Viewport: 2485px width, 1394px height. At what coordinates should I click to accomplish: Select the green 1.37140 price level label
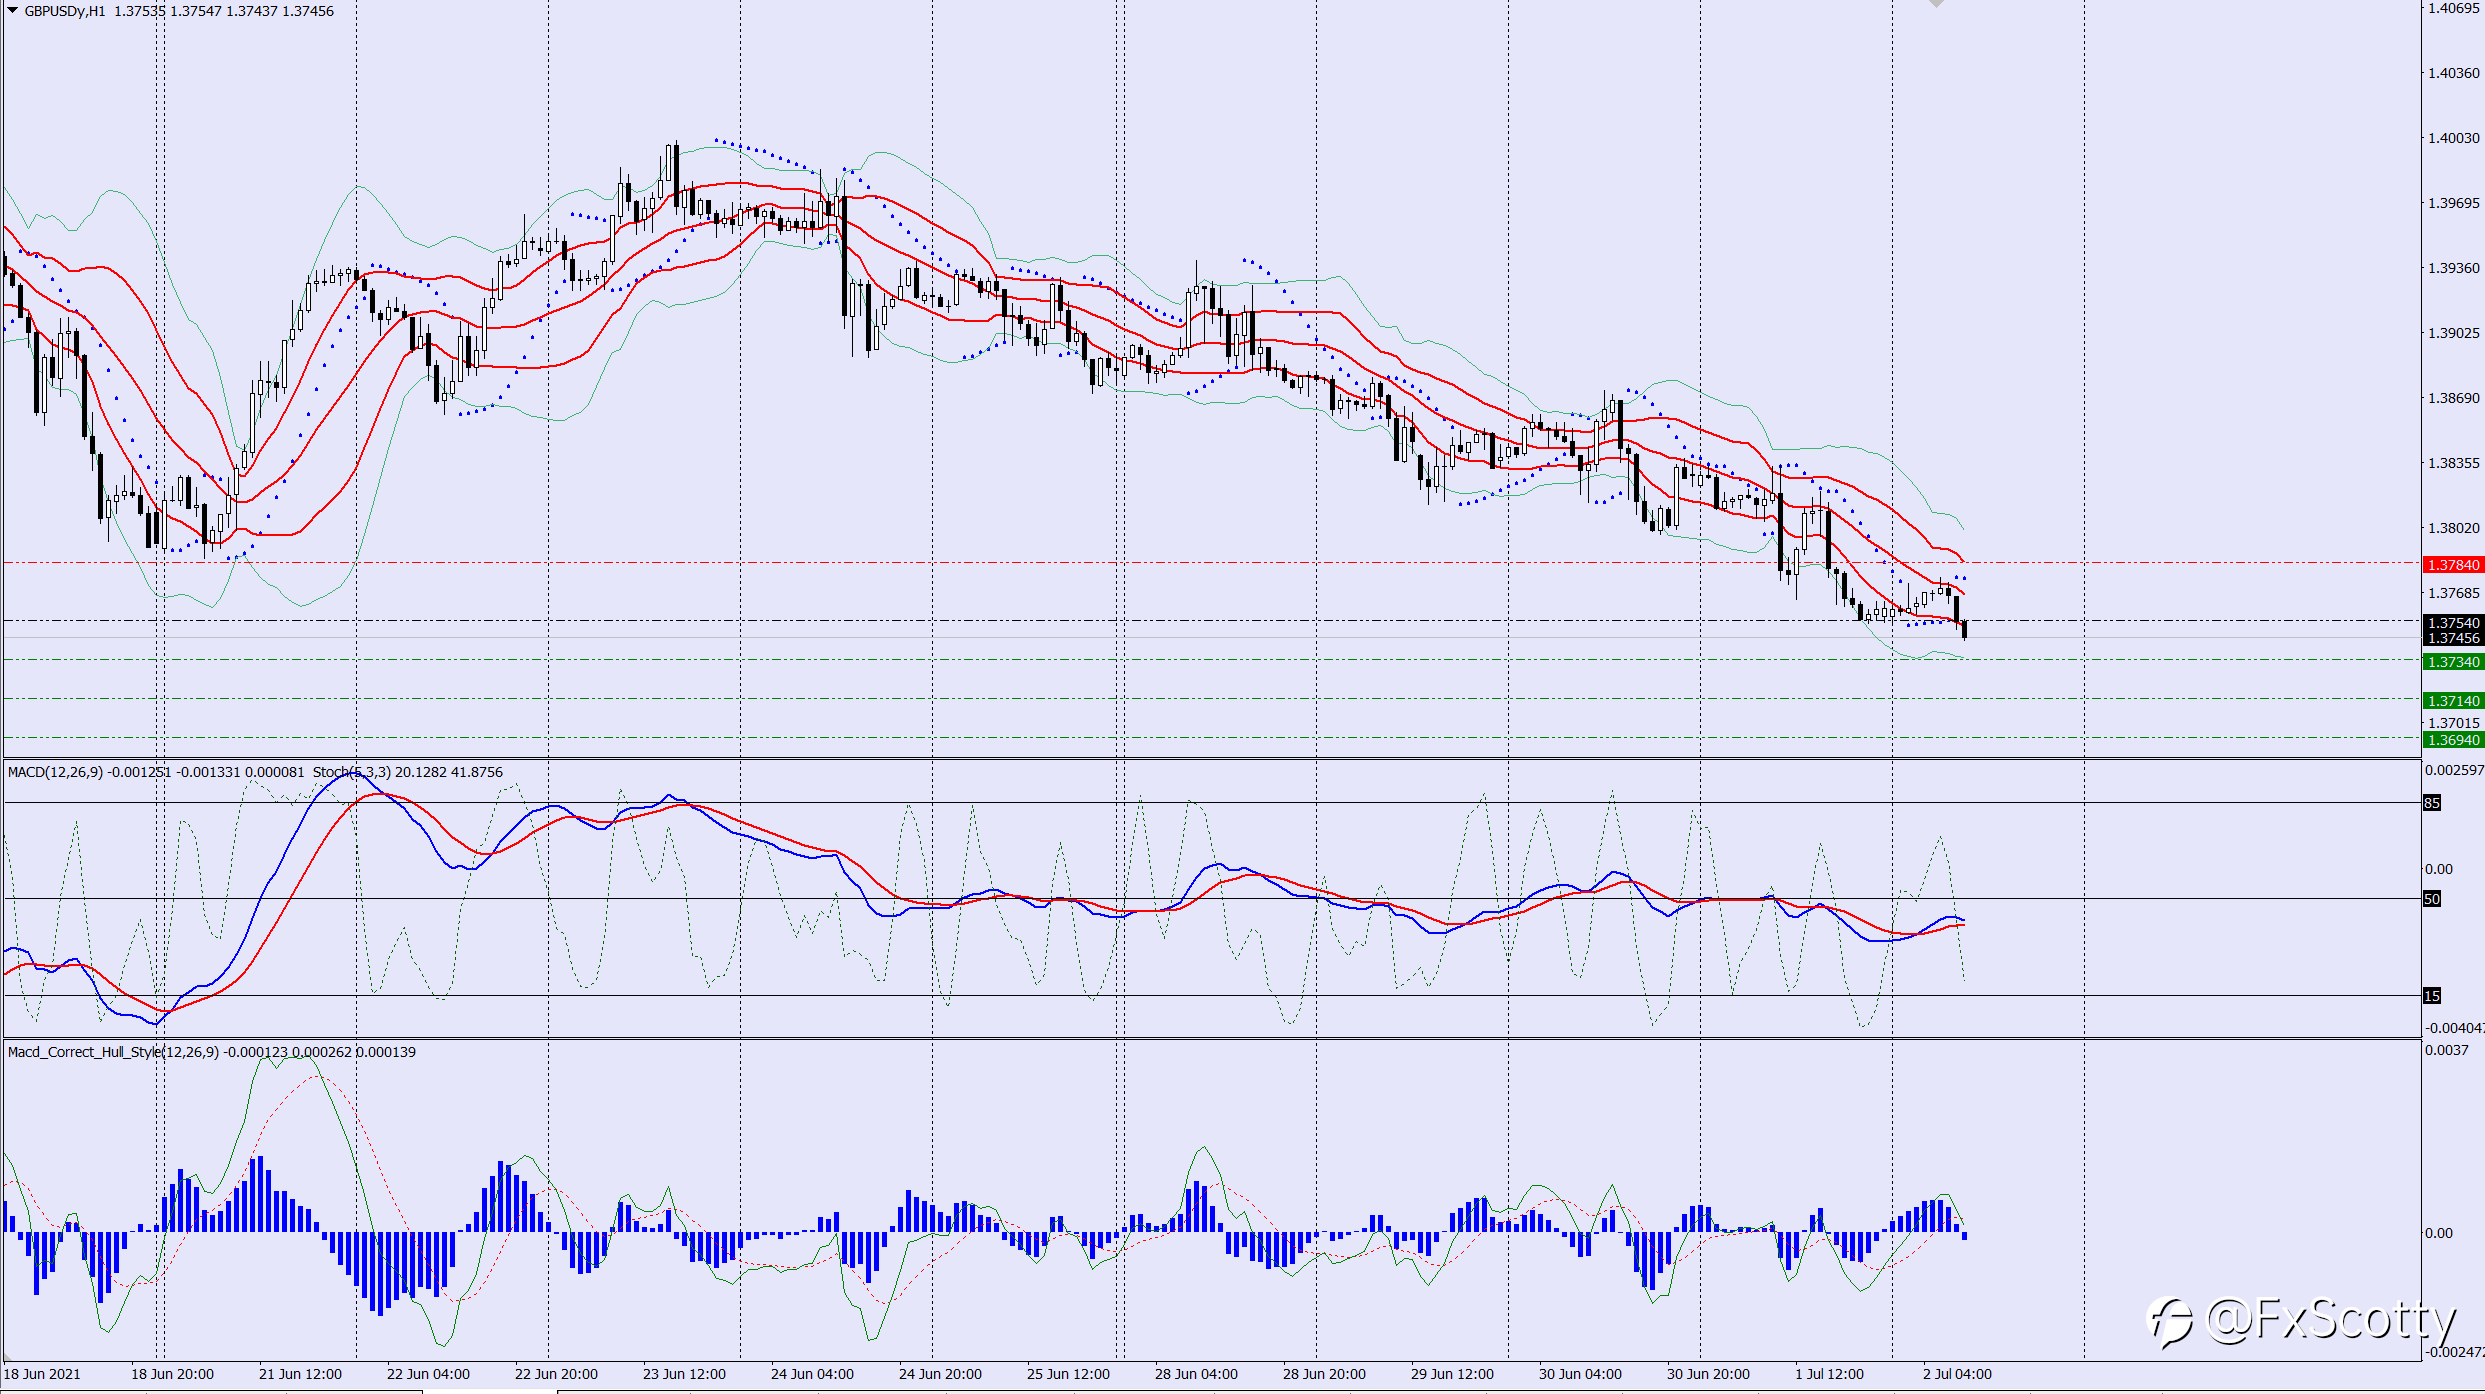click(x=2454, y=701)
